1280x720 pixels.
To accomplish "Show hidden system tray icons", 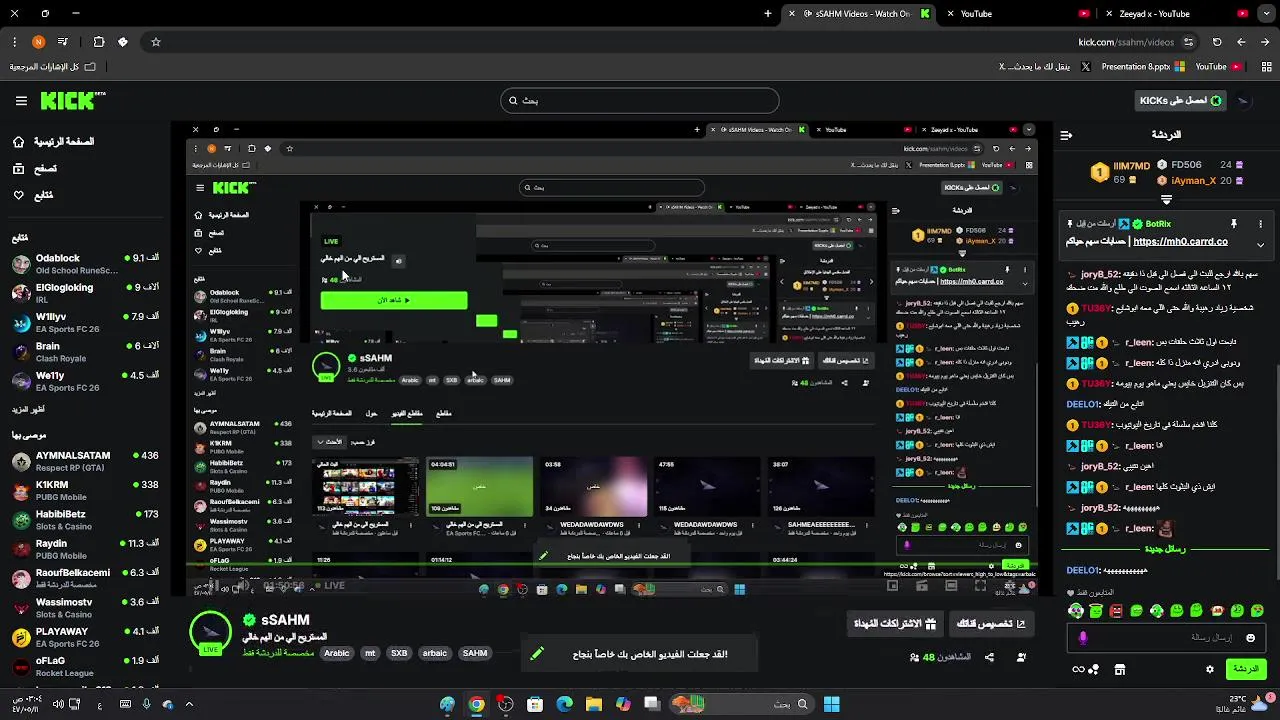I will [x=189, y=704].
